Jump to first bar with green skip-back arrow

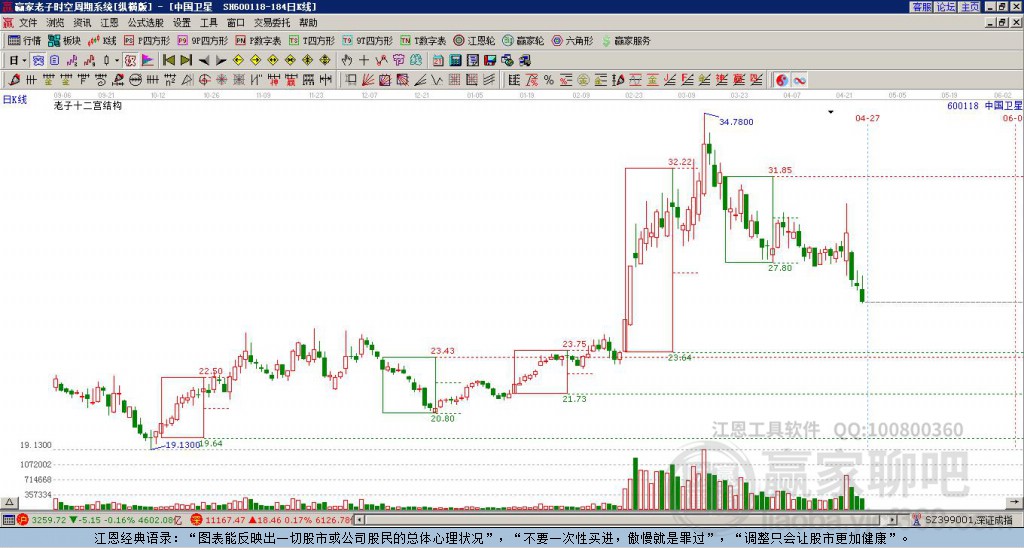(168, 60)
